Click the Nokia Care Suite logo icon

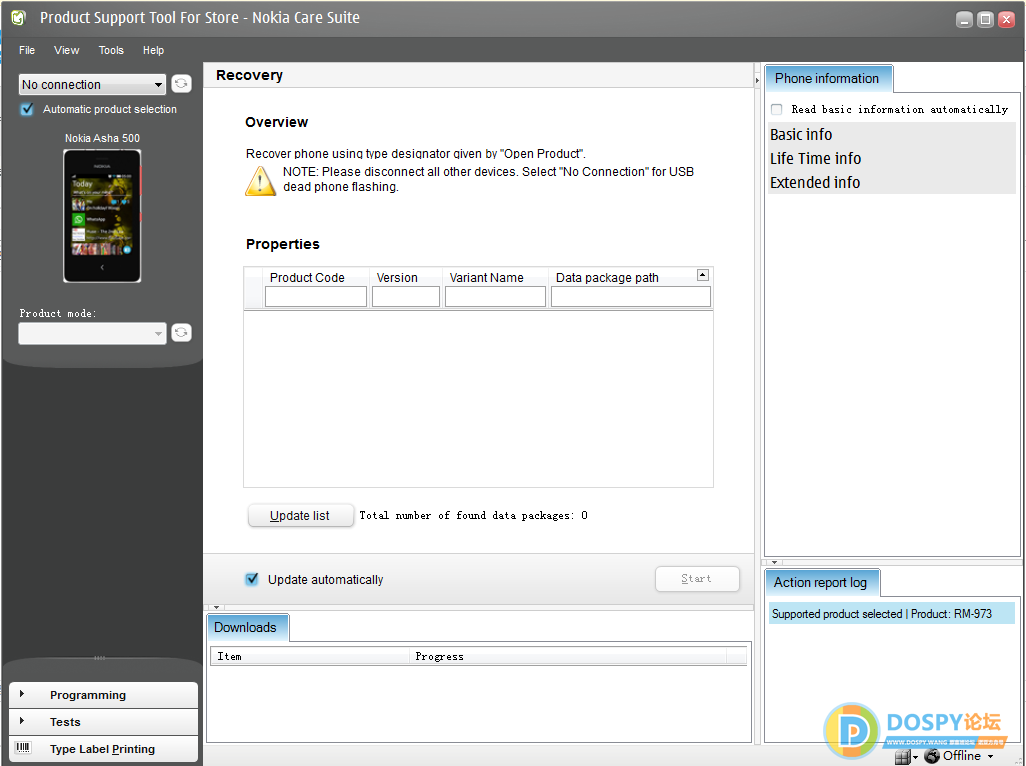click(18, 18)
